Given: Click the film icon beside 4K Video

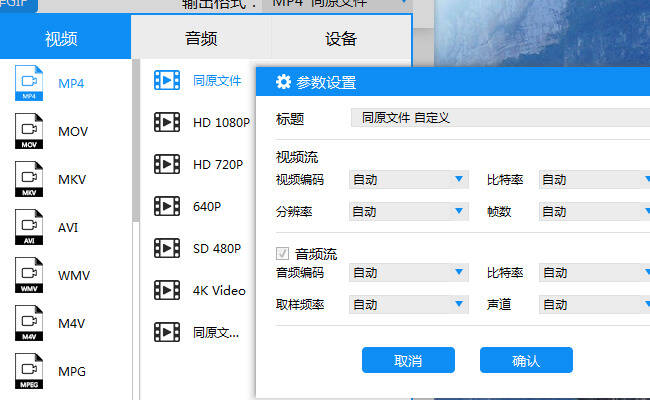Looking at the screenshot, I should pos(167,290).
